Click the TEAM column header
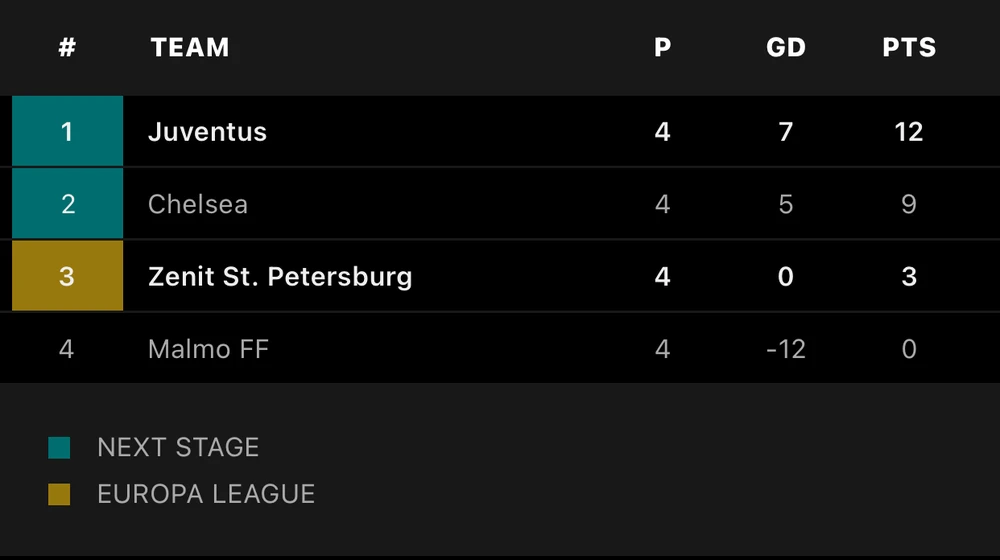The height and width of the screenshot is (560, 1000). click(x=190, y=47)
